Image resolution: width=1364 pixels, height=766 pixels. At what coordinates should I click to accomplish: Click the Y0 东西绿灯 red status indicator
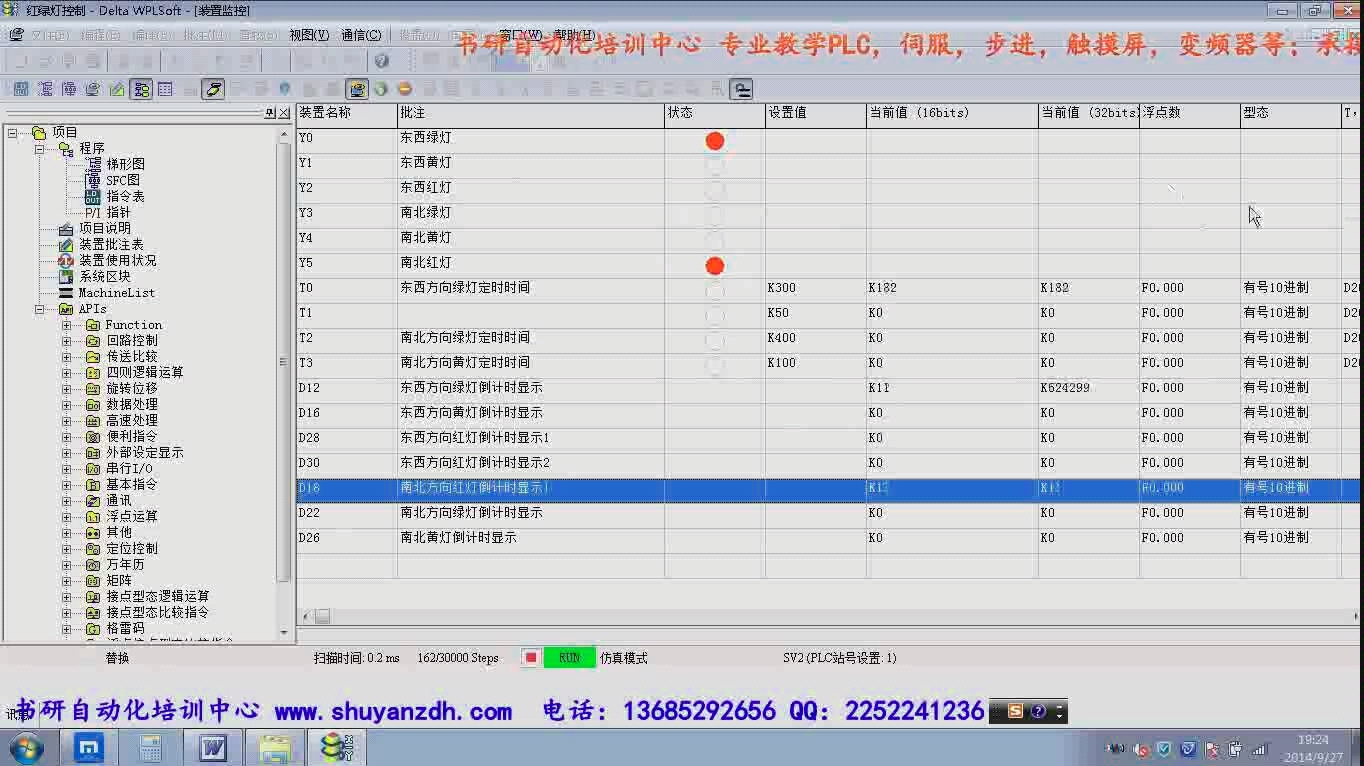click(x=714, y=141)
